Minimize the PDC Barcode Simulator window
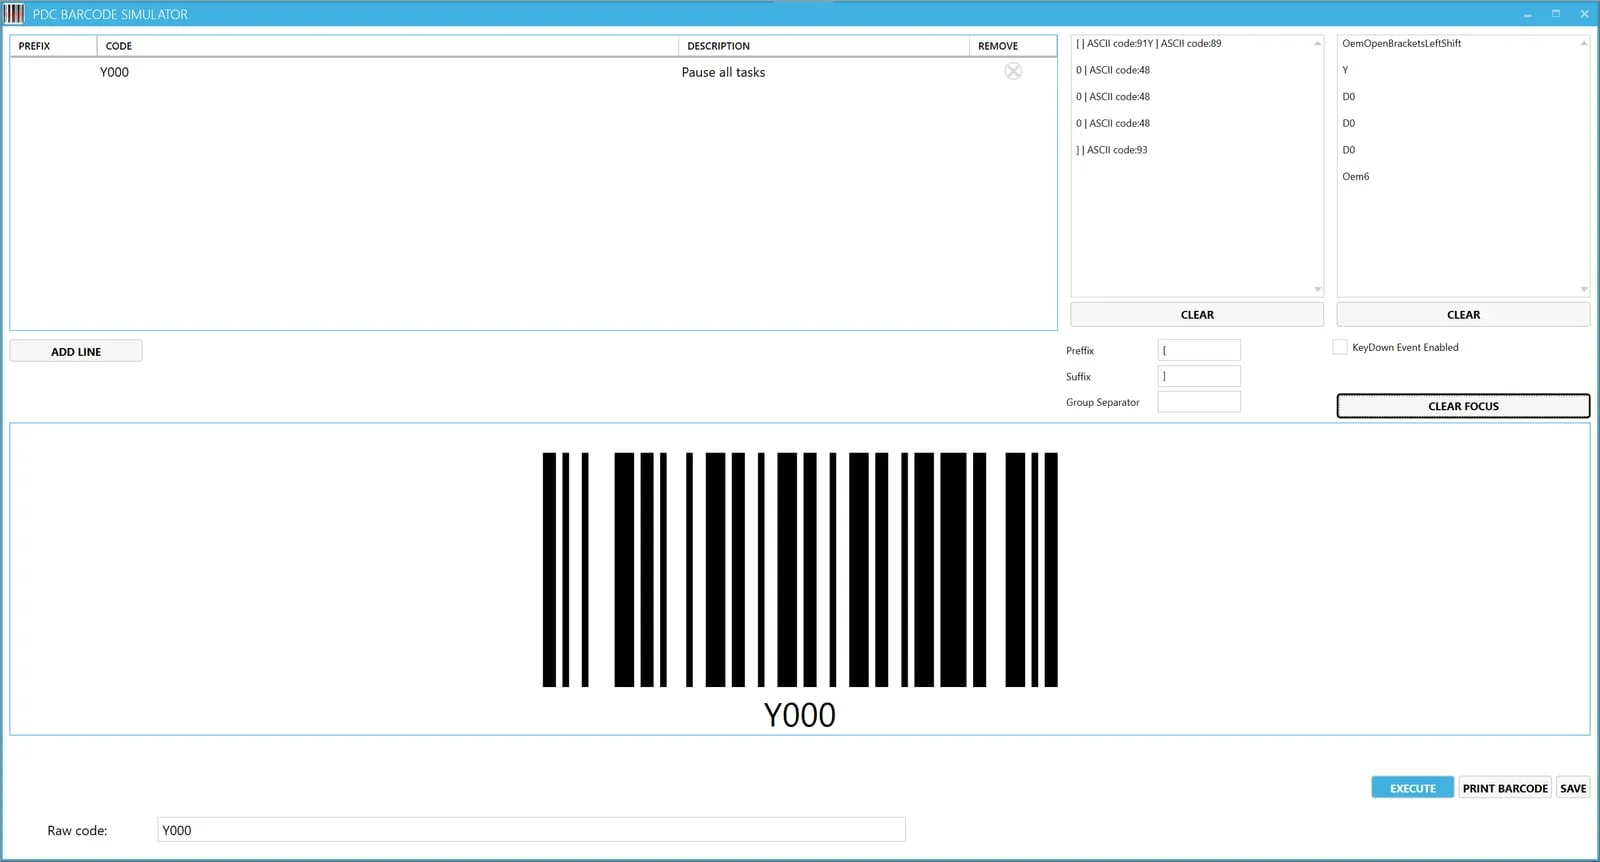1600x862 pixels. click(x=1527, y=14)
